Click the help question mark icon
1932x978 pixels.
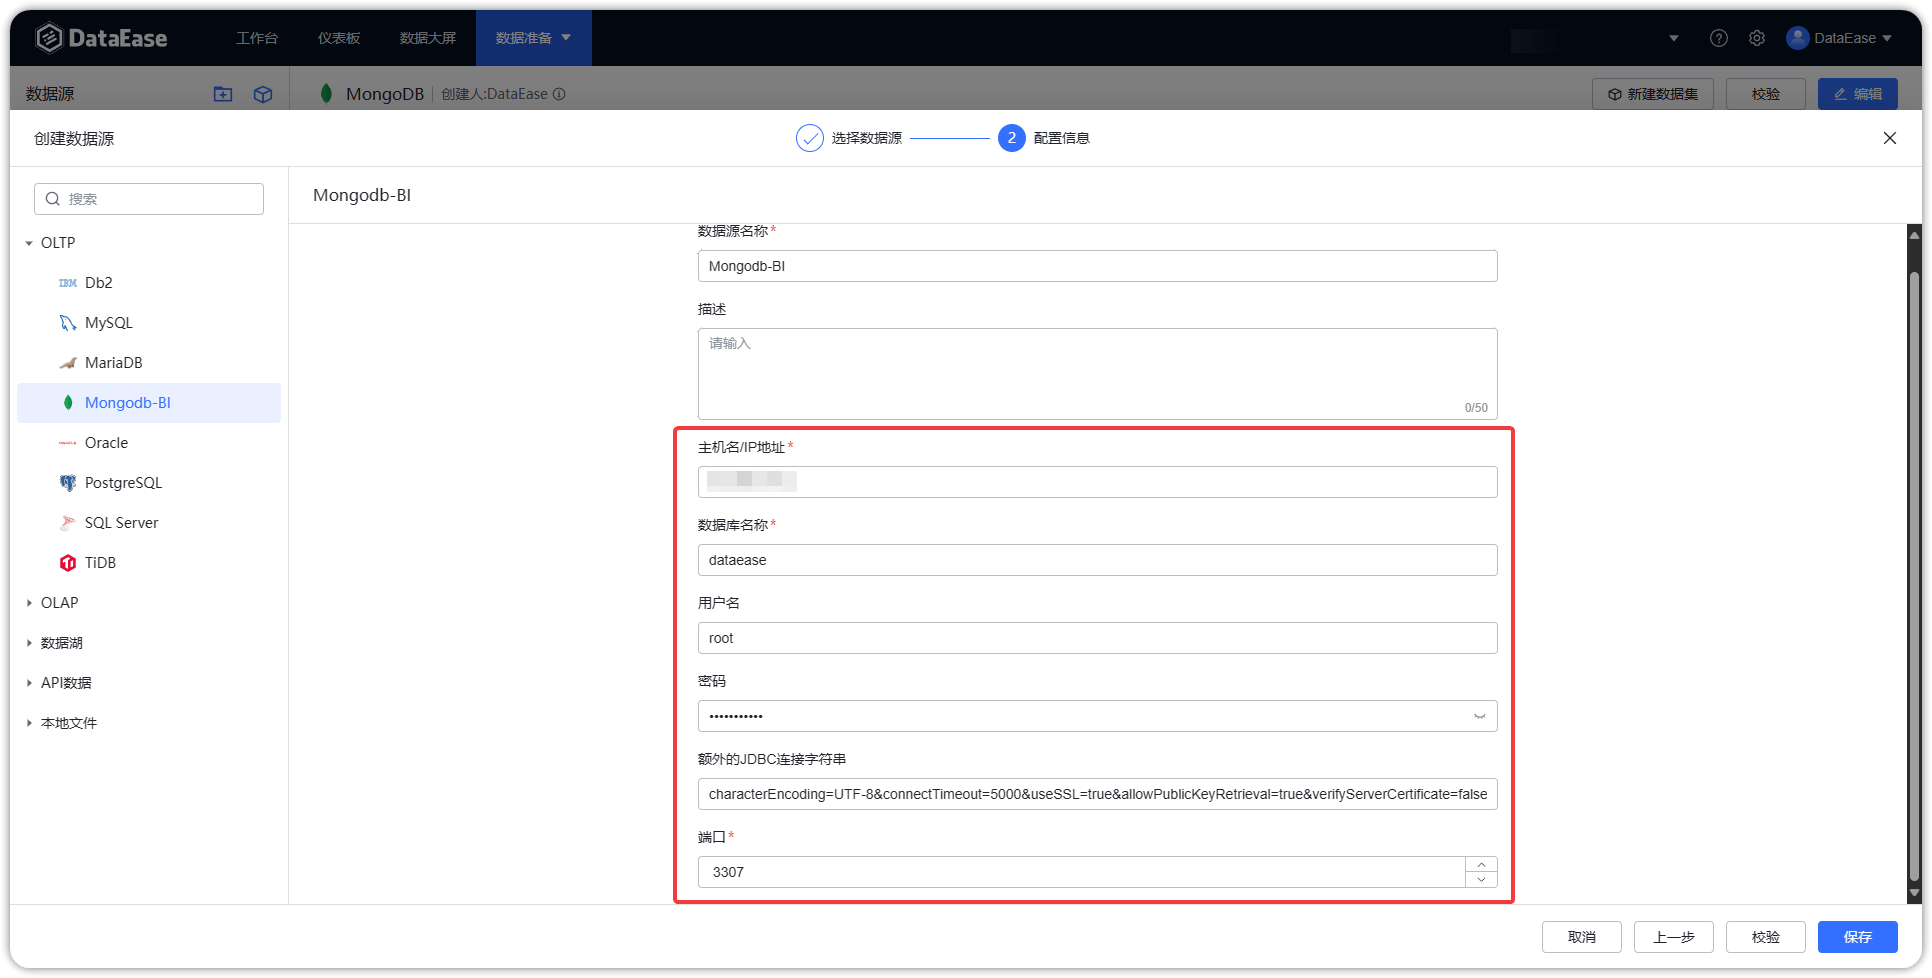1718,38
